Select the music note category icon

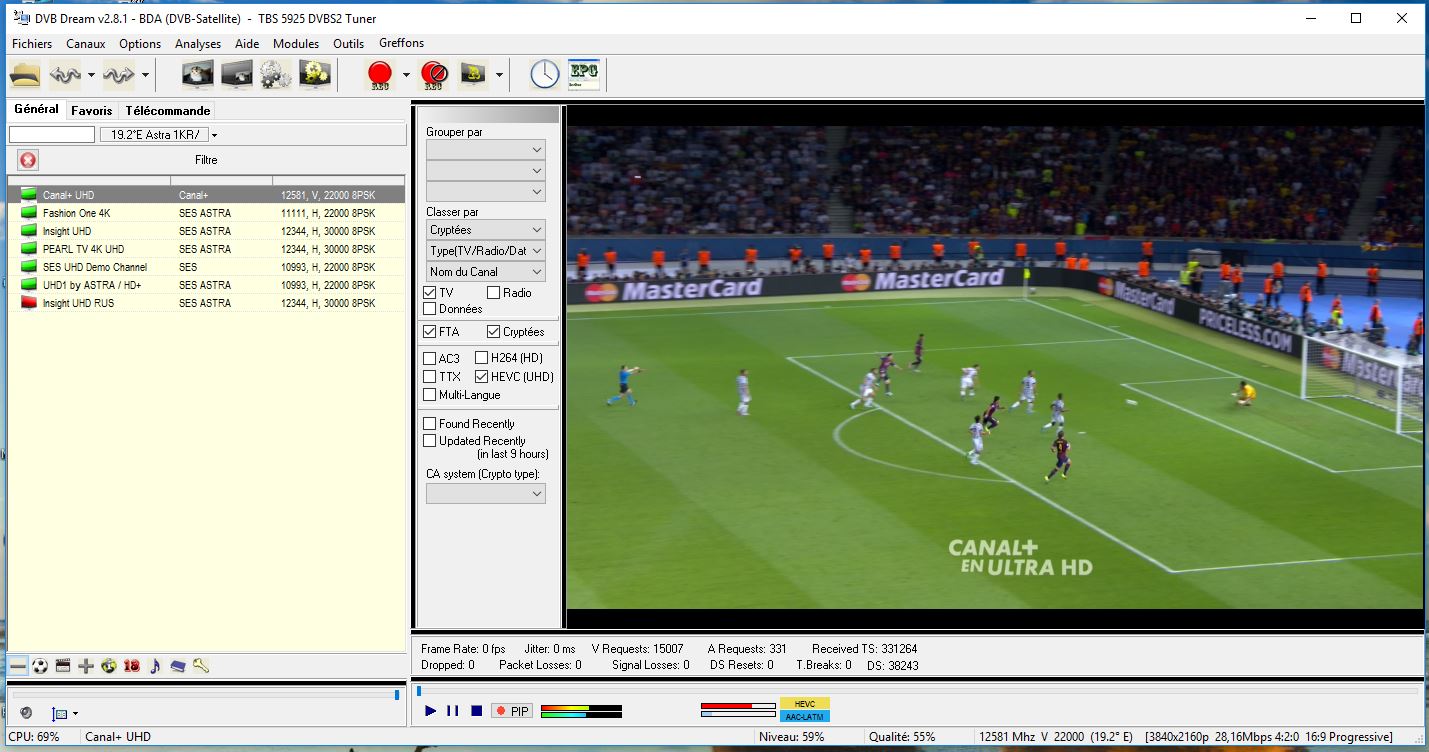point(155,665)
